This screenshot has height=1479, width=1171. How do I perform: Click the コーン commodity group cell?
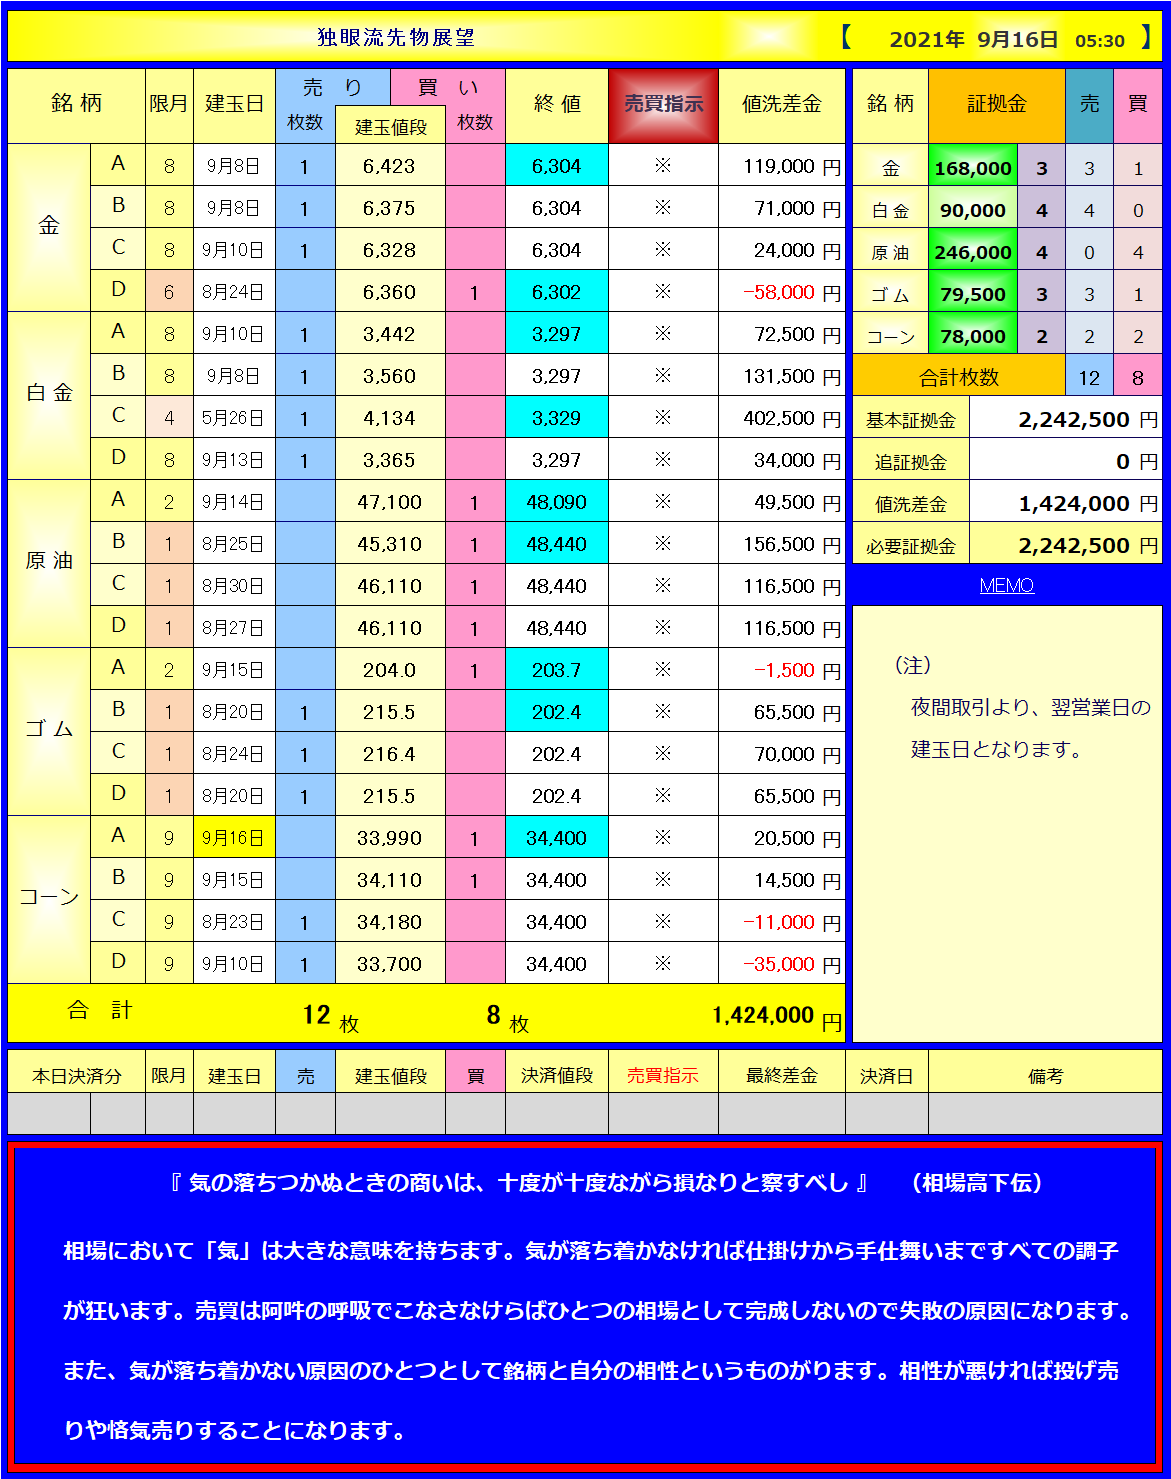[49, 900]
